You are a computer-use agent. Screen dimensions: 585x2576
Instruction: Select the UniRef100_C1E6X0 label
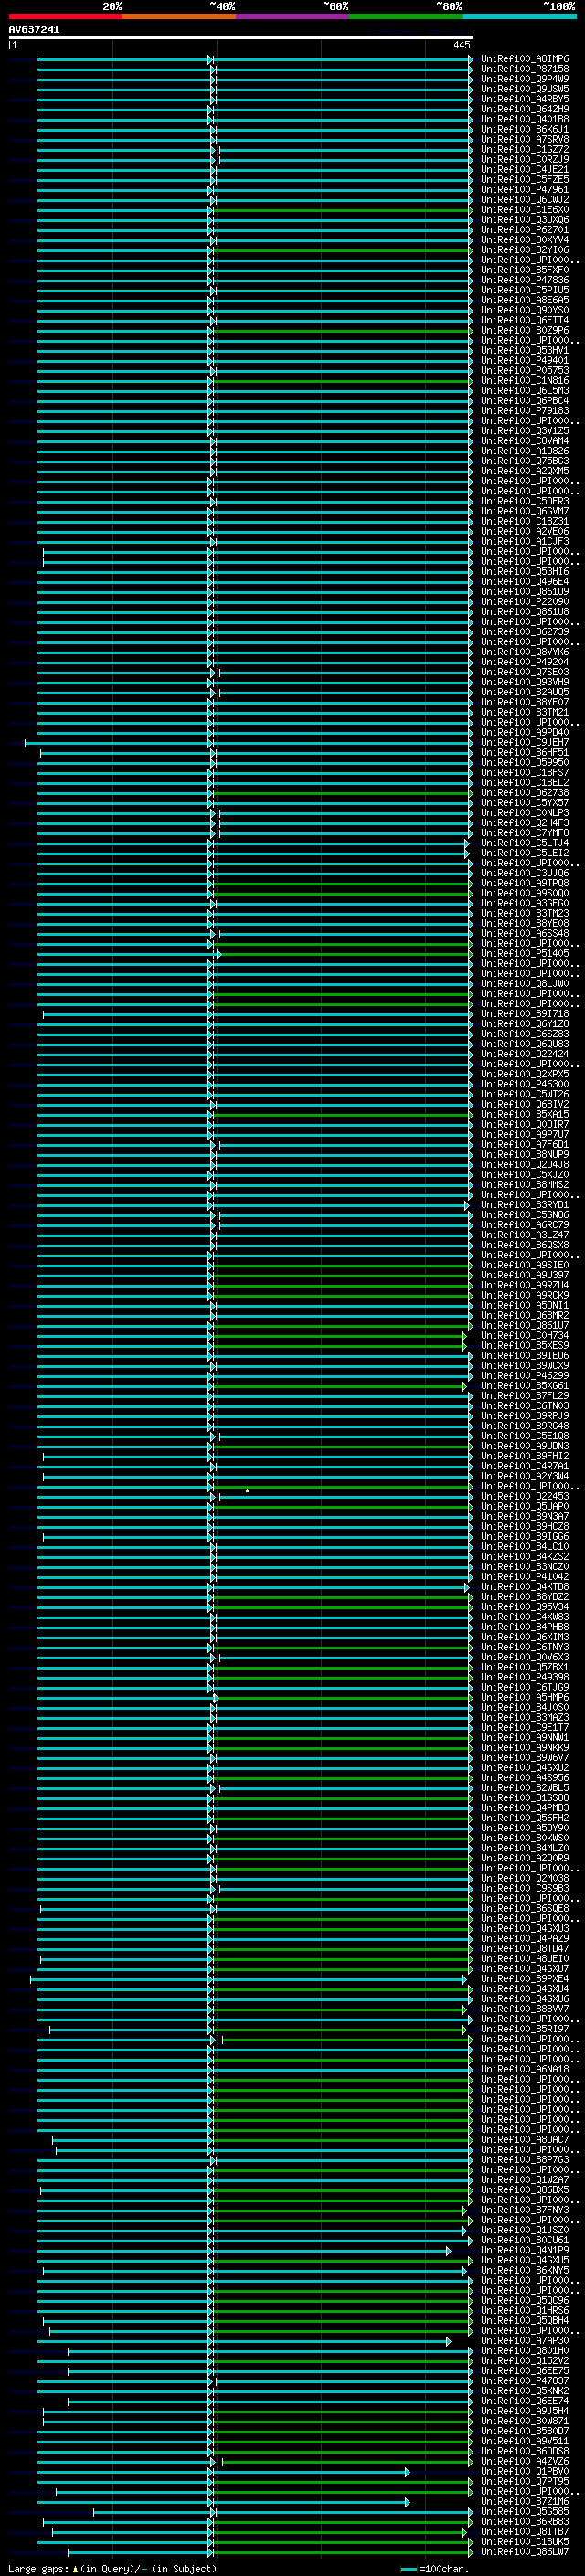point(524,210)
